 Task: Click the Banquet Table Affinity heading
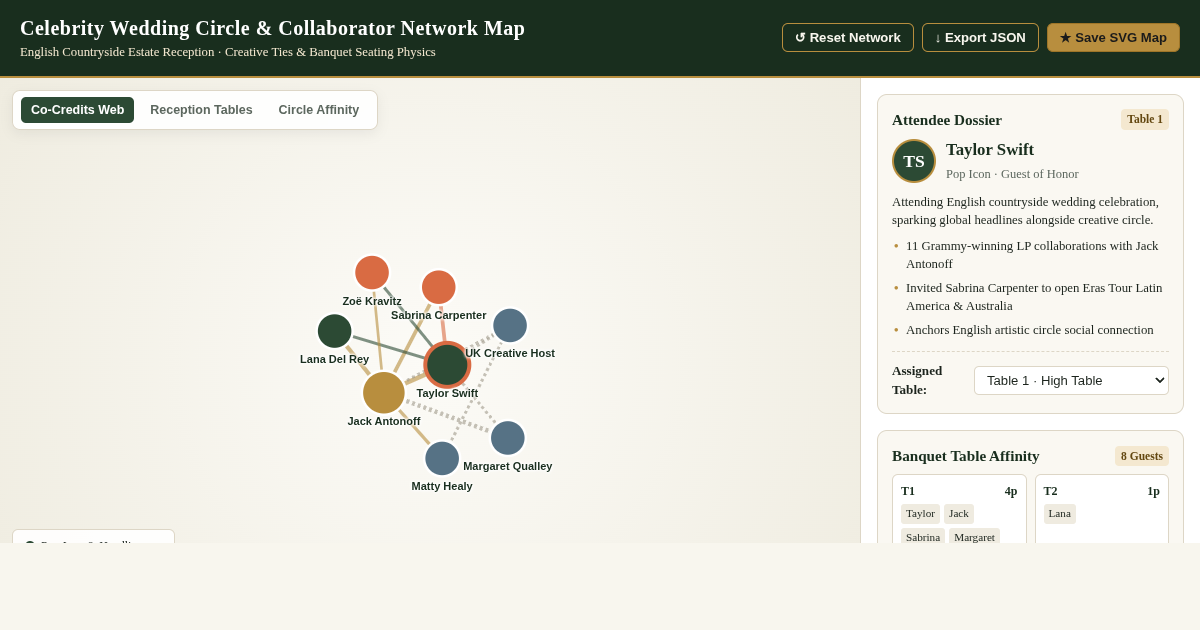pyautogui.click(x=966, y=456)
